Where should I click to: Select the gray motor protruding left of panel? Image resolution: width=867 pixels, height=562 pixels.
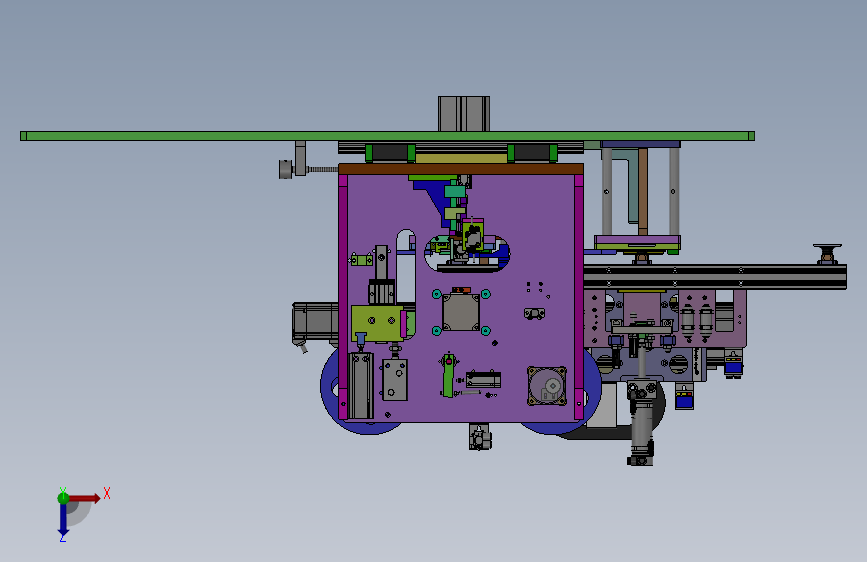click(315, 323)
